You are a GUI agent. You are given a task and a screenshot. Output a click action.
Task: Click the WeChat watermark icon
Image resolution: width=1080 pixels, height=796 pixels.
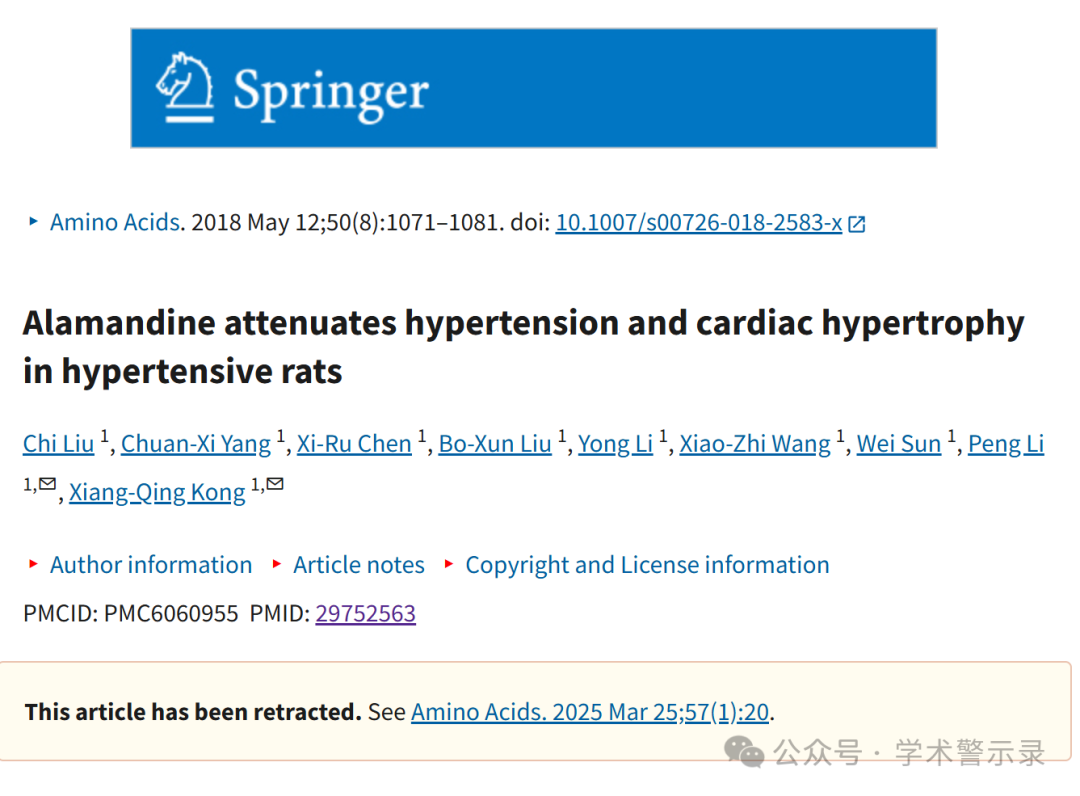(x=744, y=751)
